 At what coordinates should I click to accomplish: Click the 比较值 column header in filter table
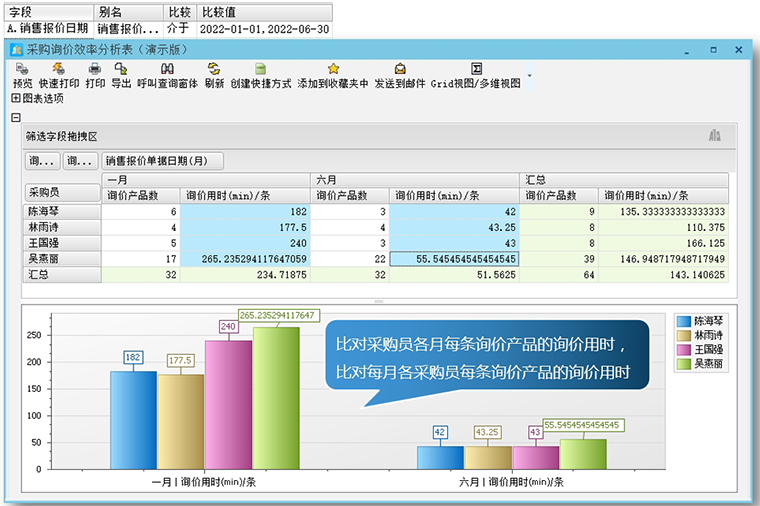[265, 12]
